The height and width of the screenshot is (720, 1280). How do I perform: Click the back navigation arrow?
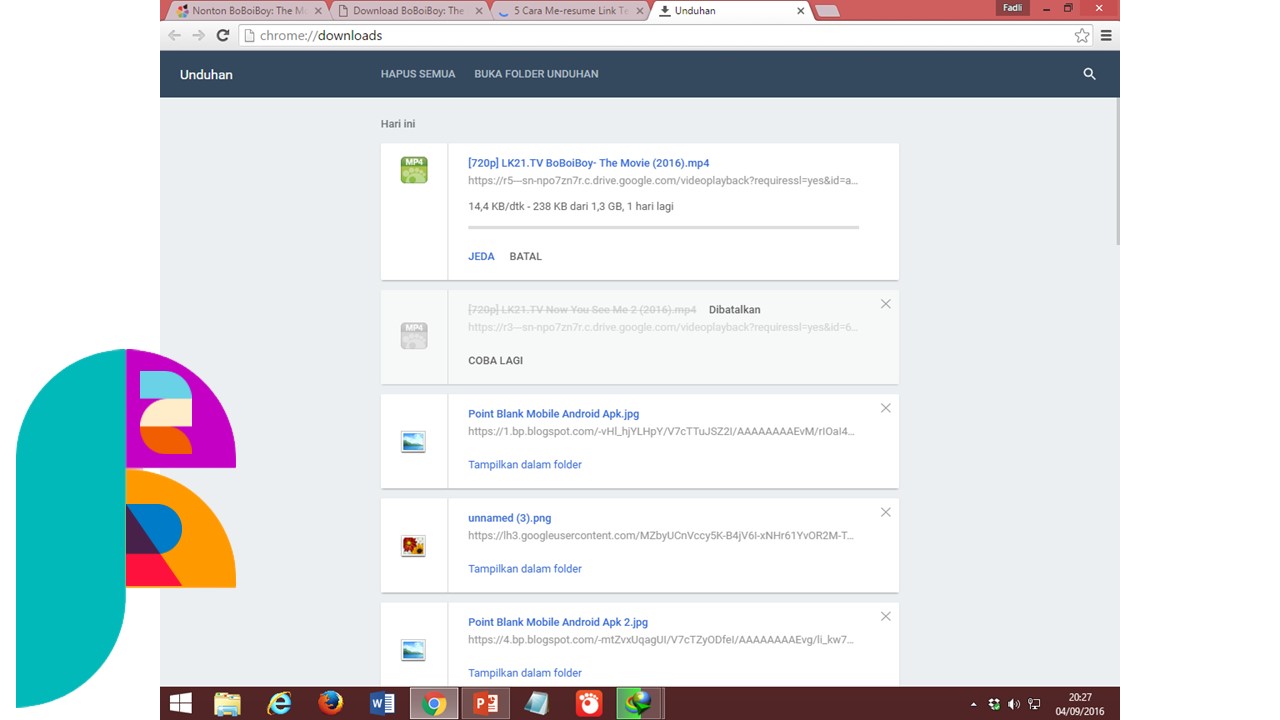tap(175, 35)
